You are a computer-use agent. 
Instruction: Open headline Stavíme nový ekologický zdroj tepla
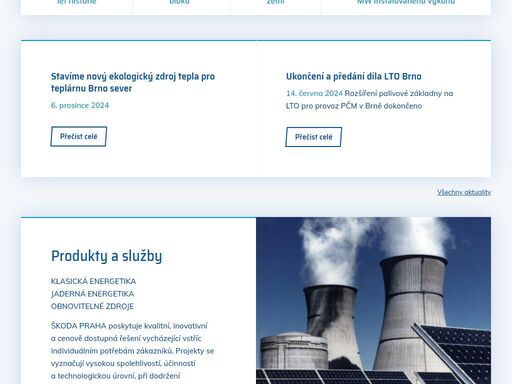(x=133, y=82)
